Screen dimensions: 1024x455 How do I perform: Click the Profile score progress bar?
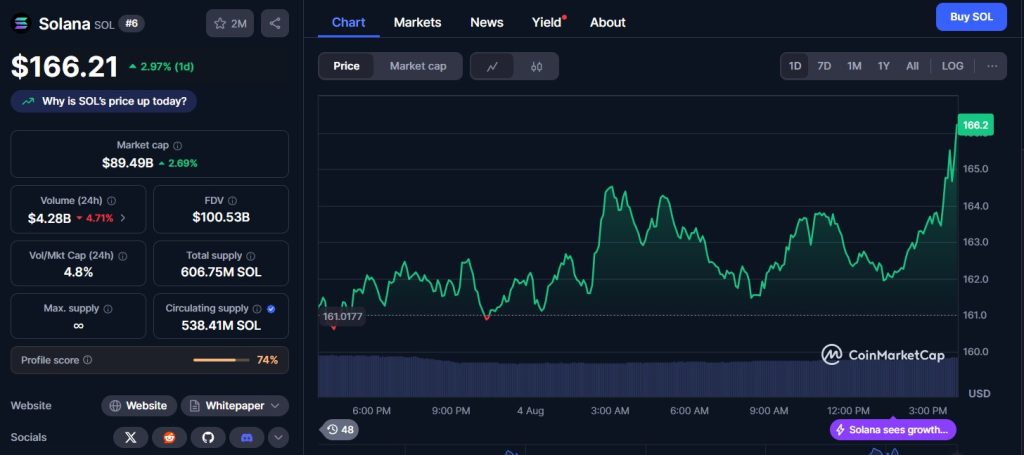point(215,360)
